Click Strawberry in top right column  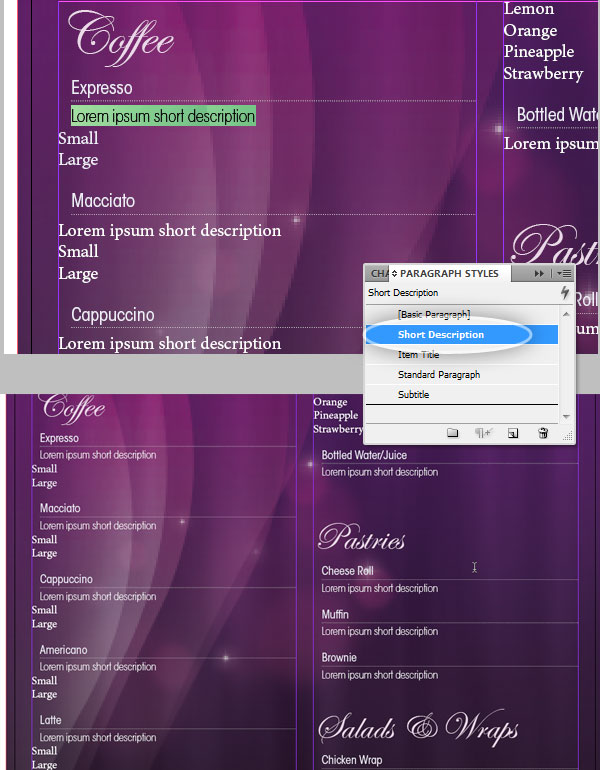click(543, 73)
